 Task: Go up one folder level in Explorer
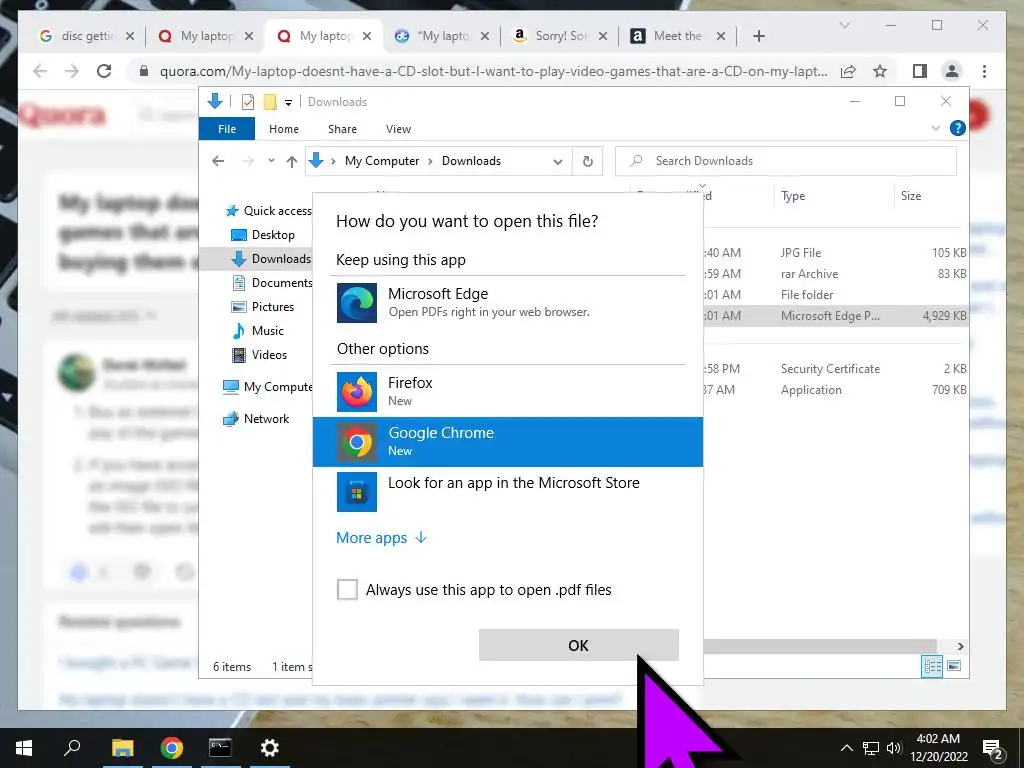[292, 161]
